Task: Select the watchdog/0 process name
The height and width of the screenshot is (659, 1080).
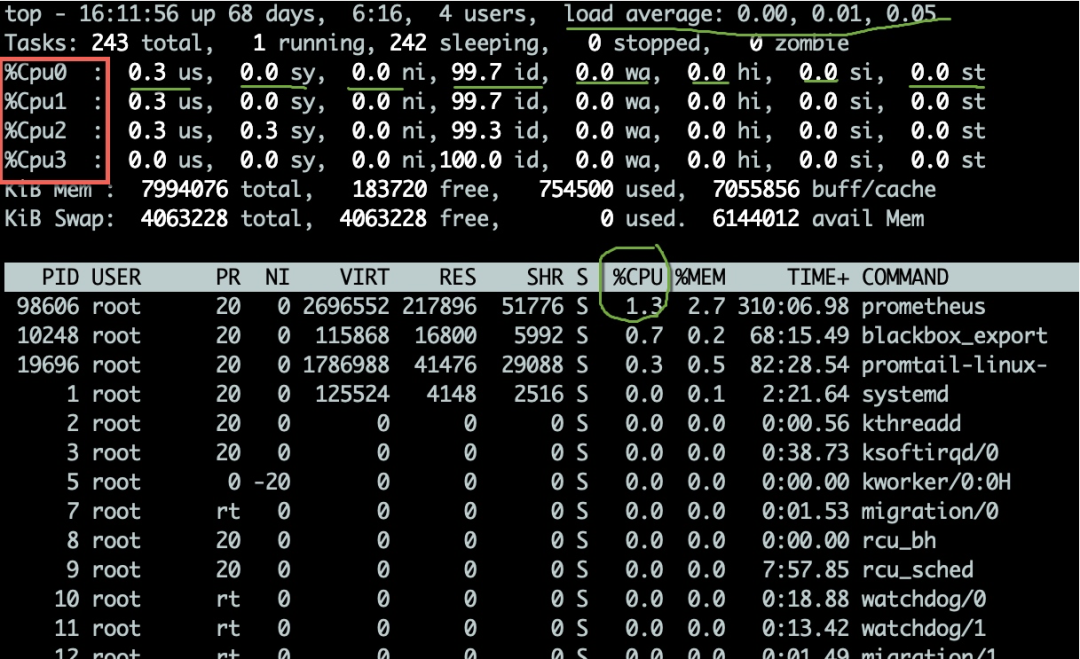Action: (x=924, y=599)
